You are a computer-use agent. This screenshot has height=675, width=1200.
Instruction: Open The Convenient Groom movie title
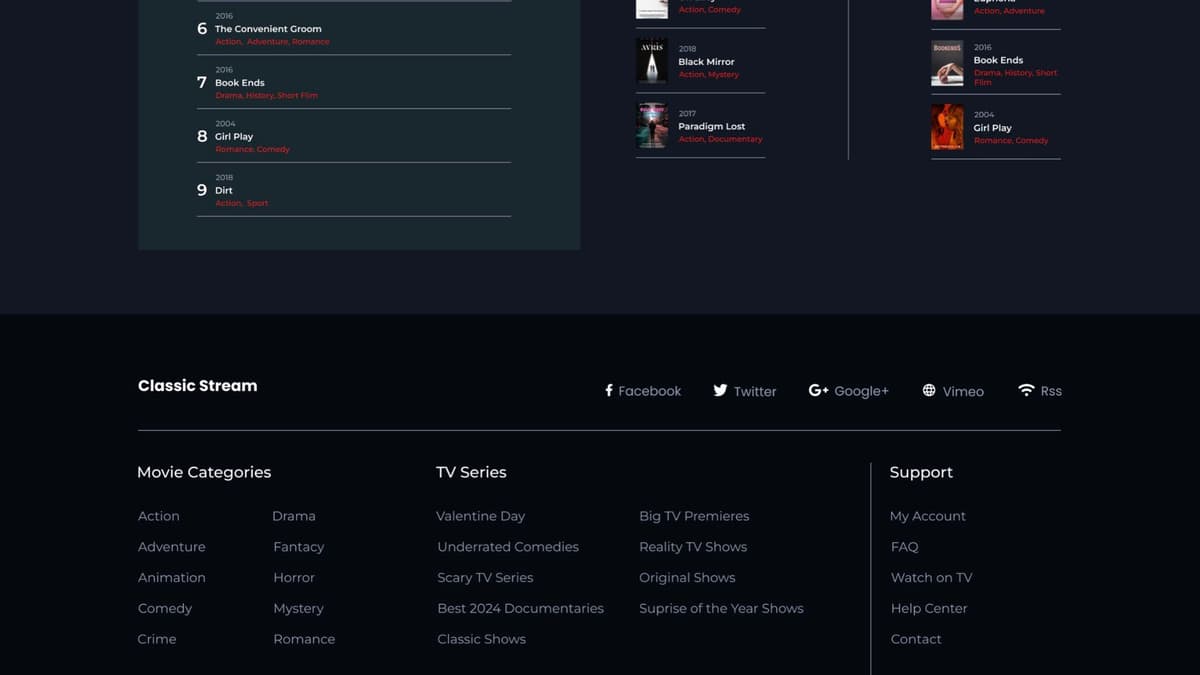(268, 28)
